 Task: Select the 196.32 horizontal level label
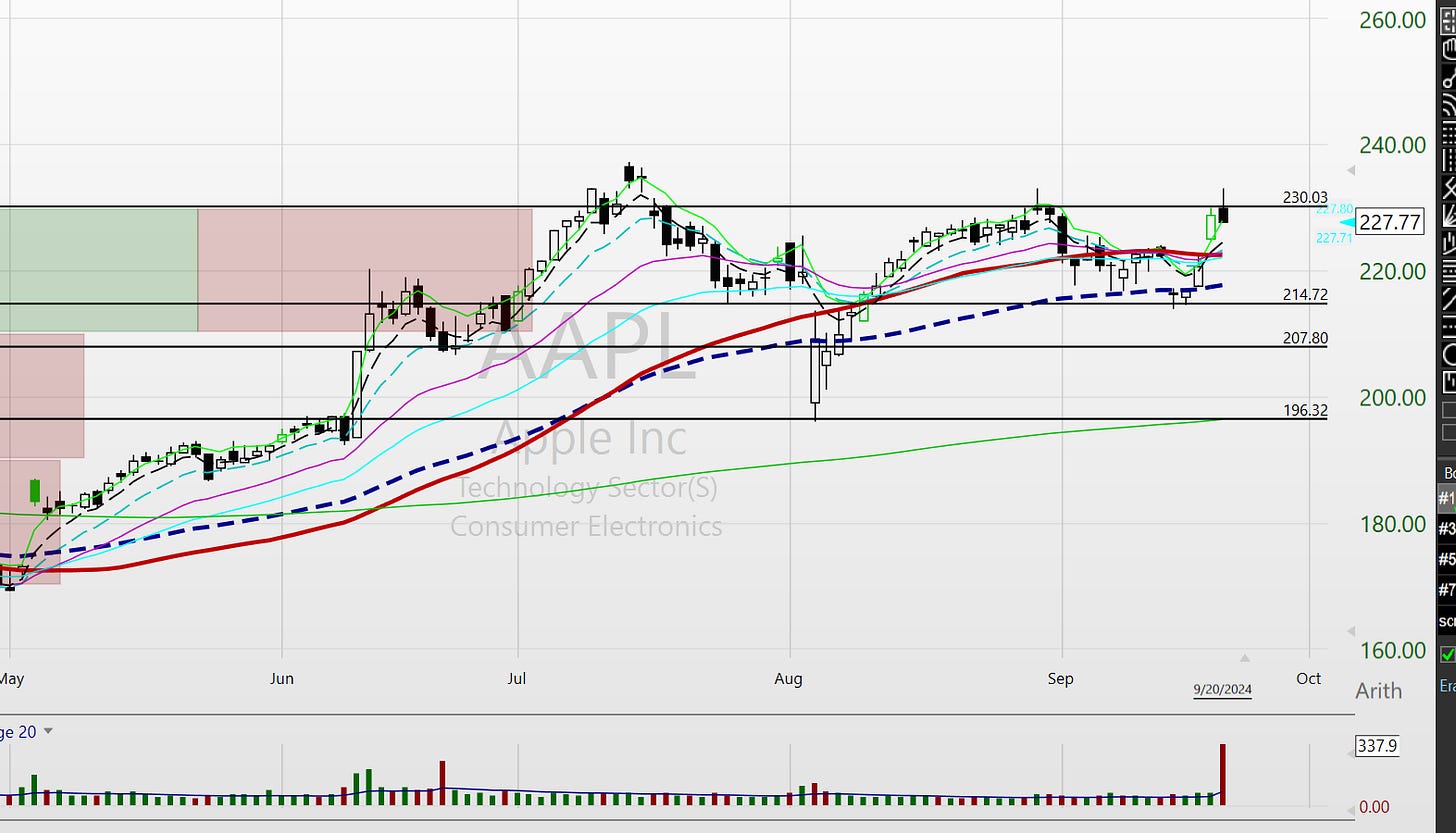1305,410
